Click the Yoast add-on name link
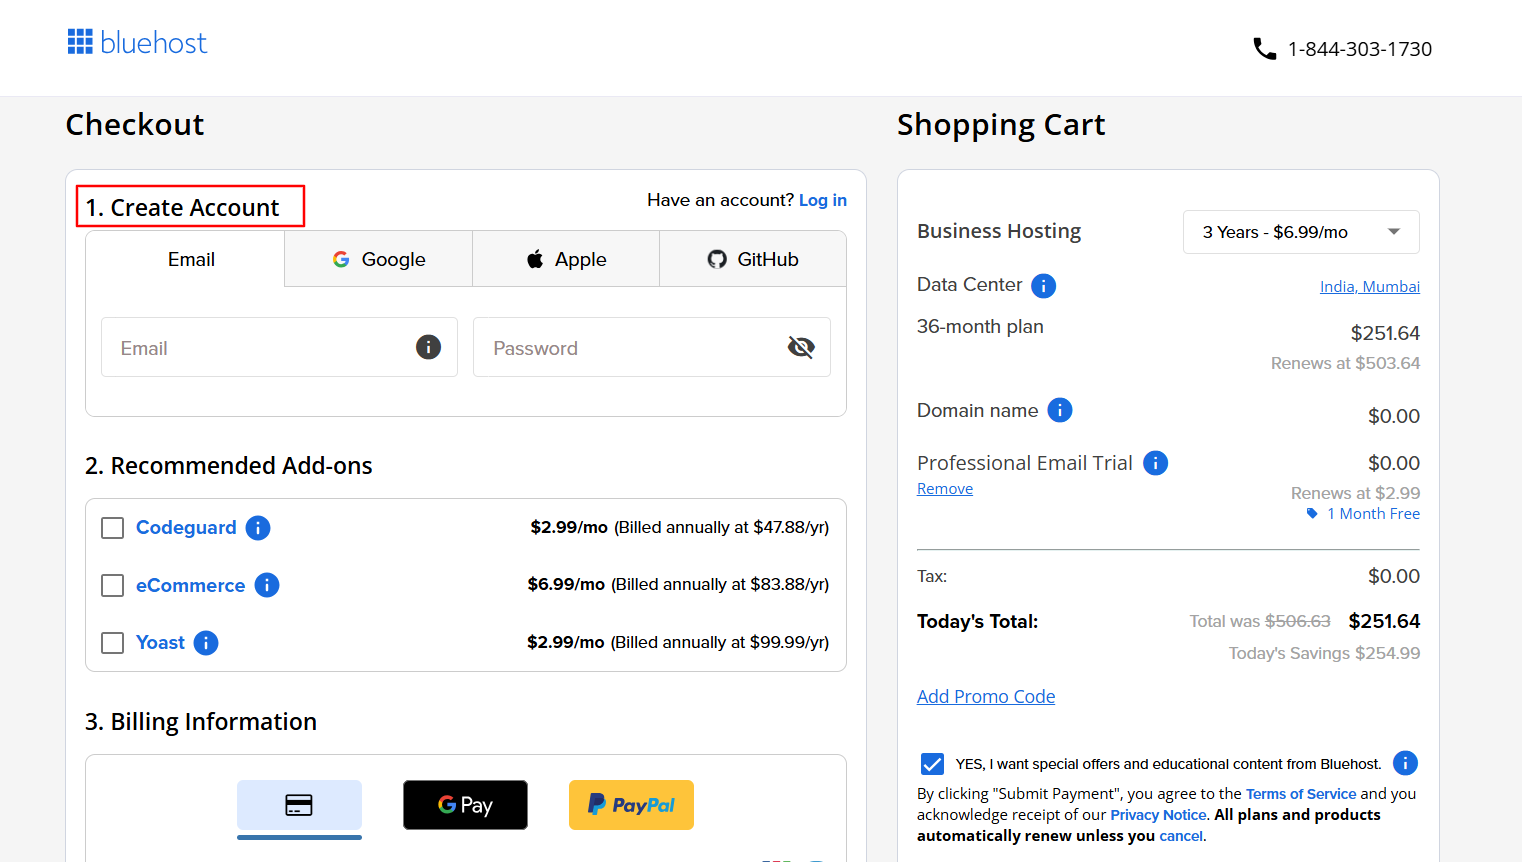1522x862 pixels. click(x=160, y=642)
